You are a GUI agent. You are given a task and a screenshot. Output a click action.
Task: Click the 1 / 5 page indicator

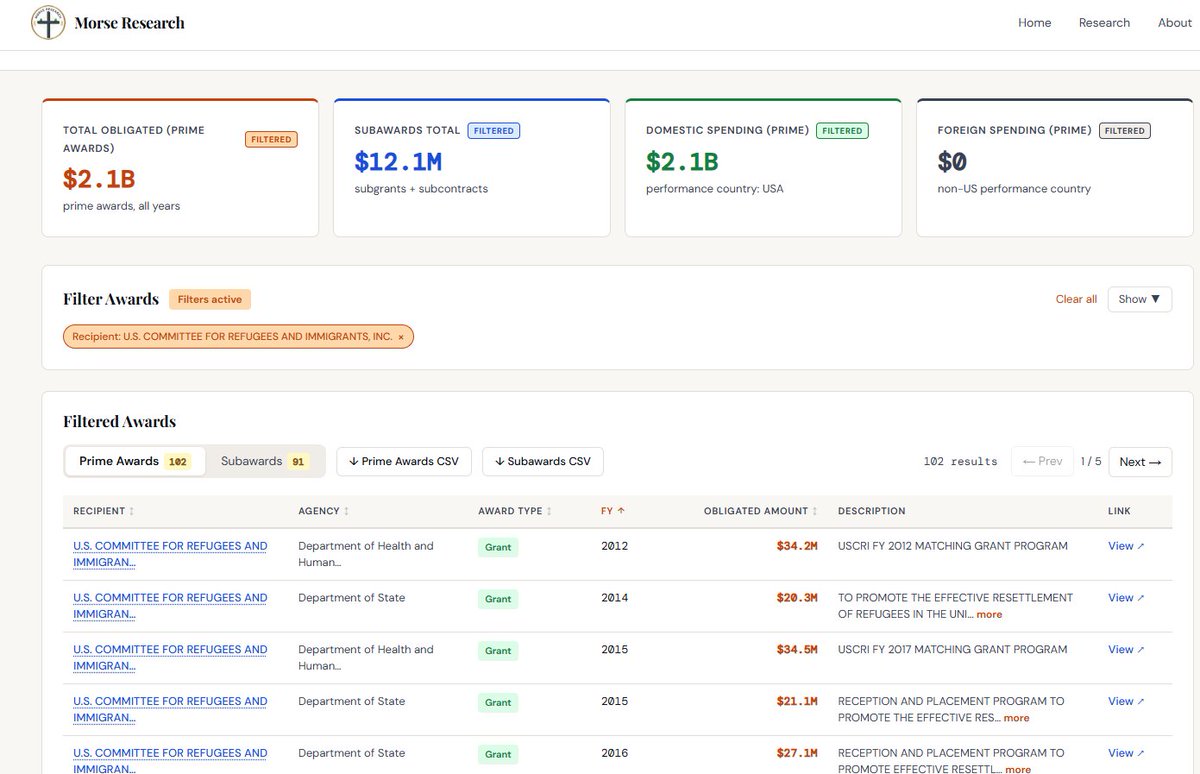click(1091, 461)
